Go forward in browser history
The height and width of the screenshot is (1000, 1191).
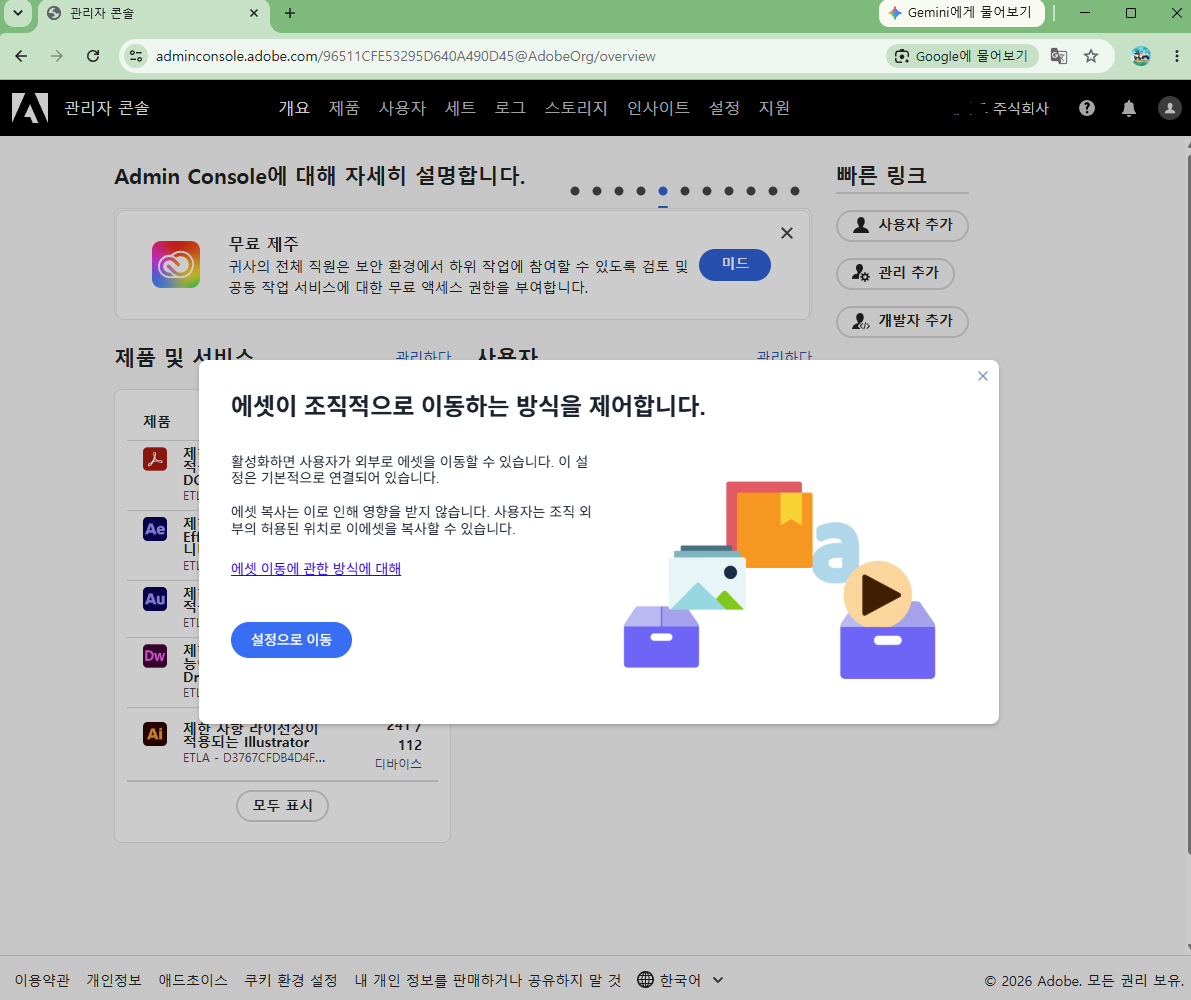click(x=57, y=55)
